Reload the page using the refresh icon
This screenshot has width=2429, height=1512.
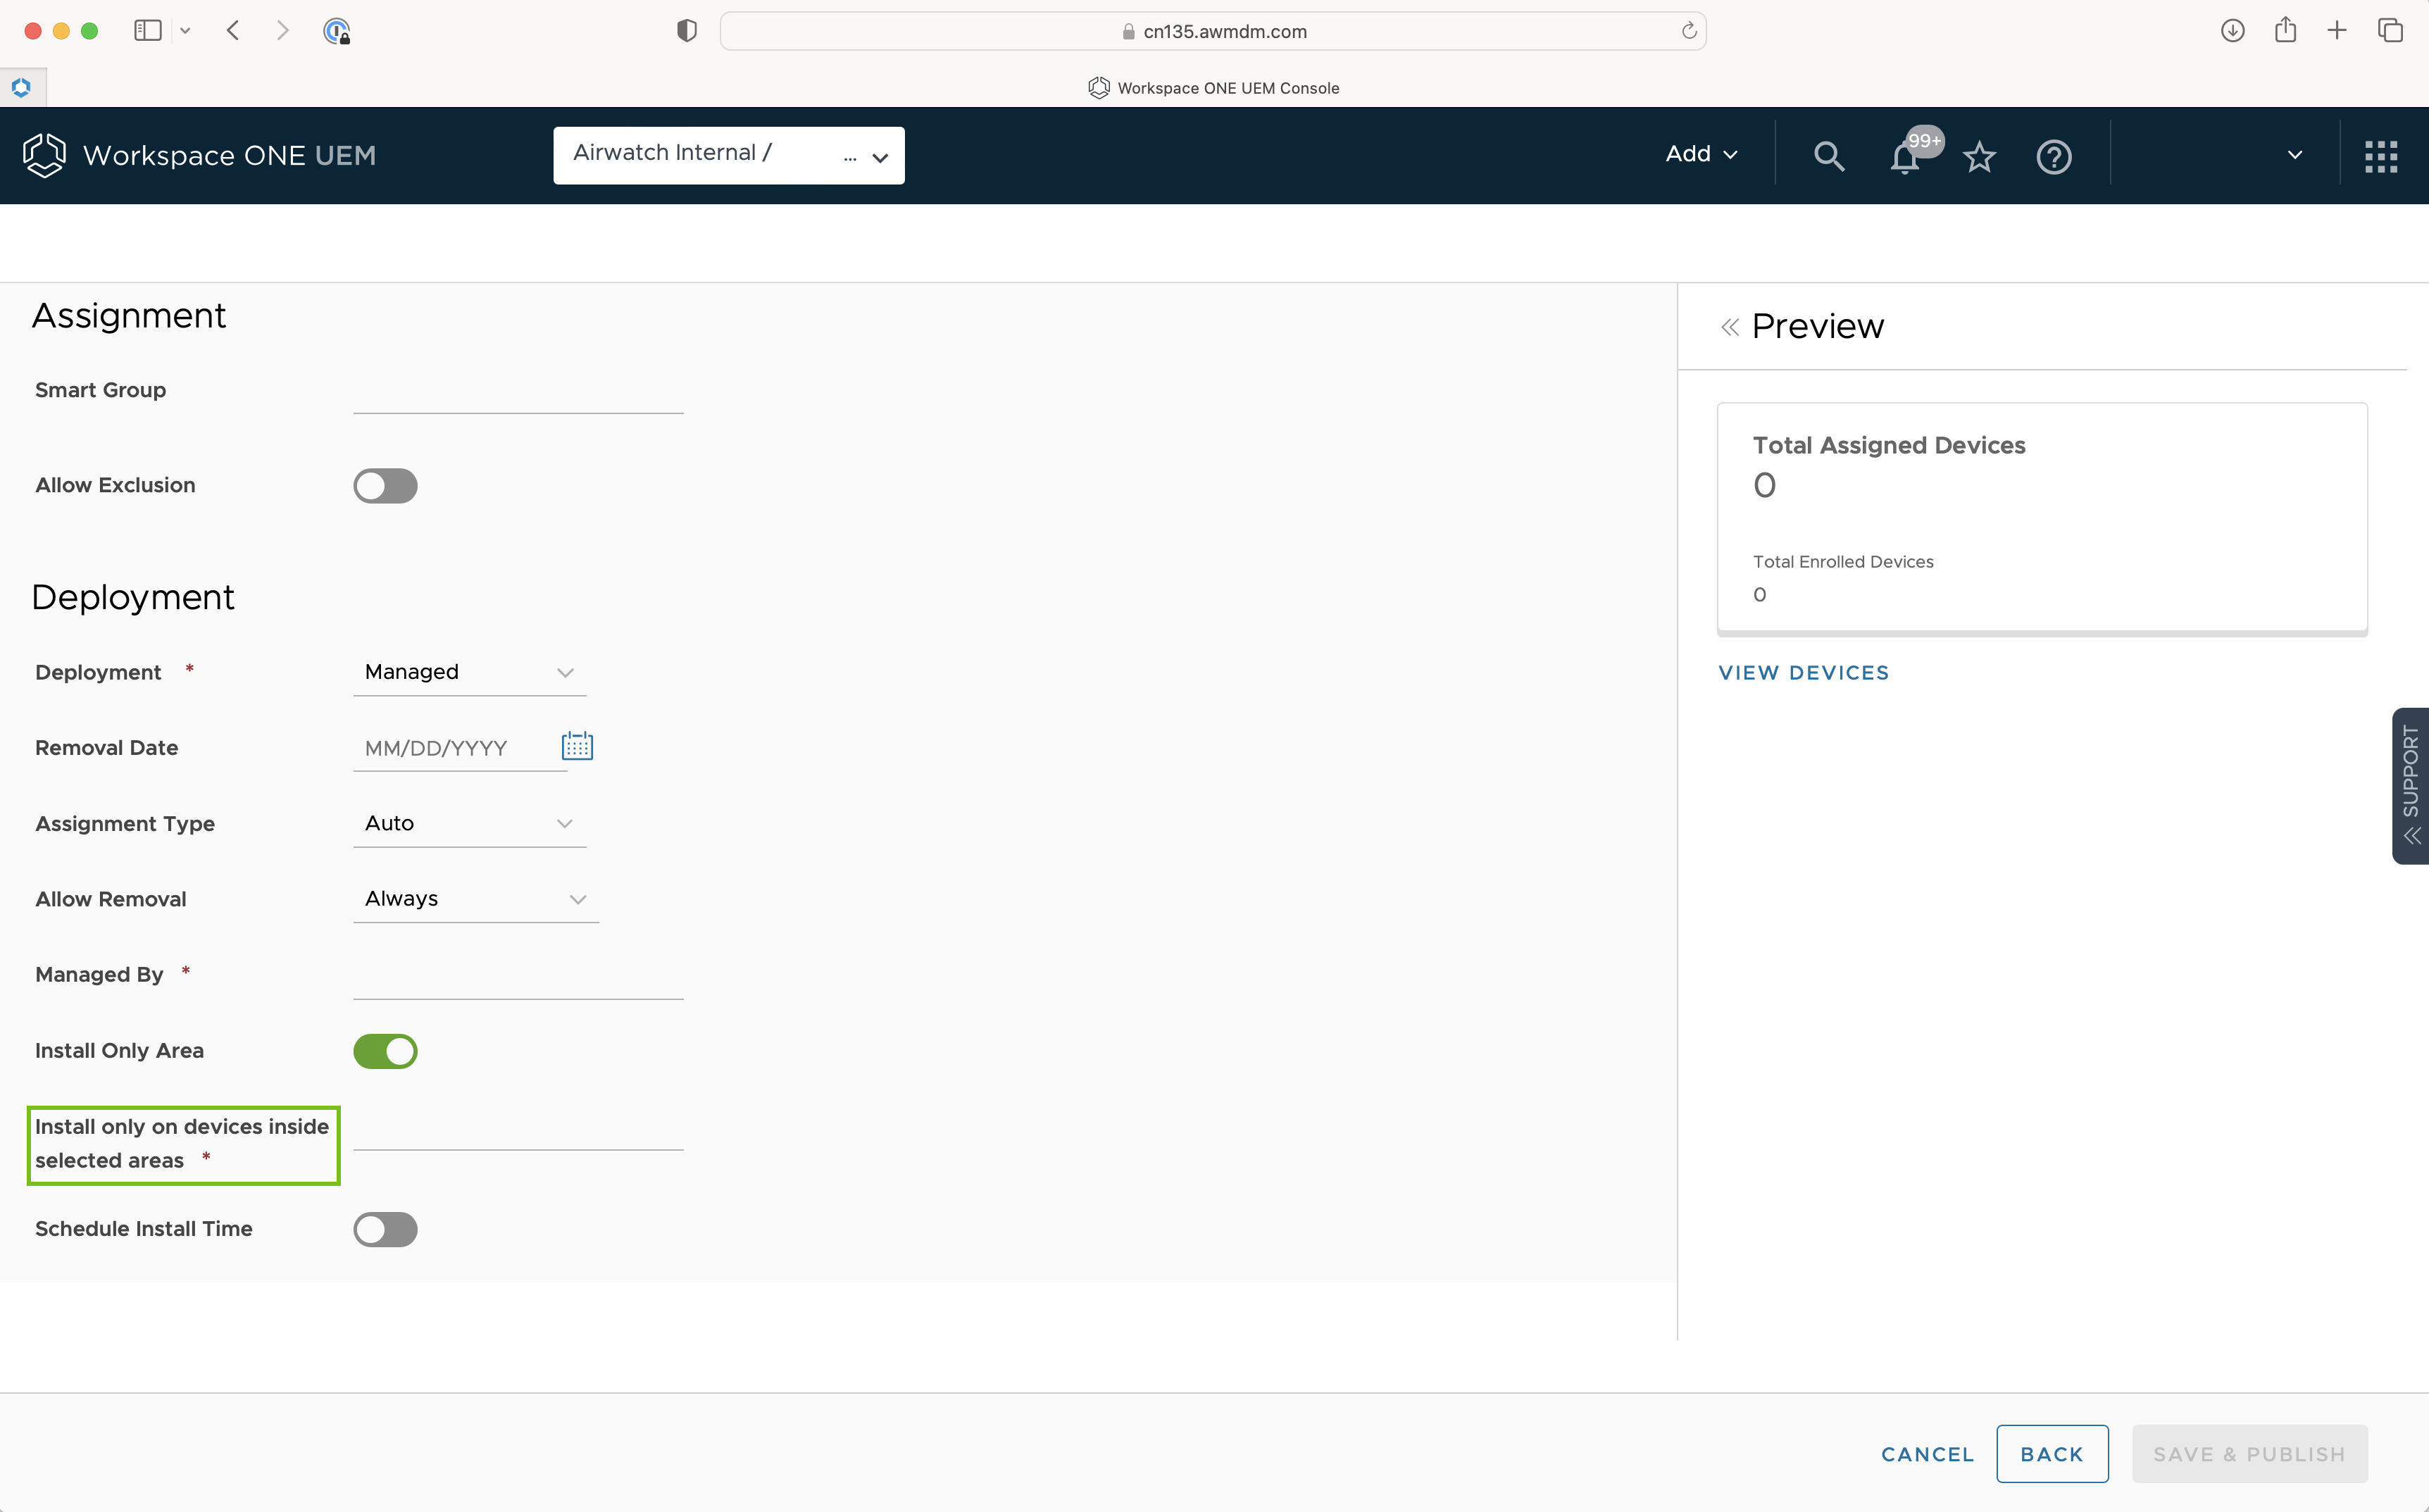click(x=1689, y=31)
